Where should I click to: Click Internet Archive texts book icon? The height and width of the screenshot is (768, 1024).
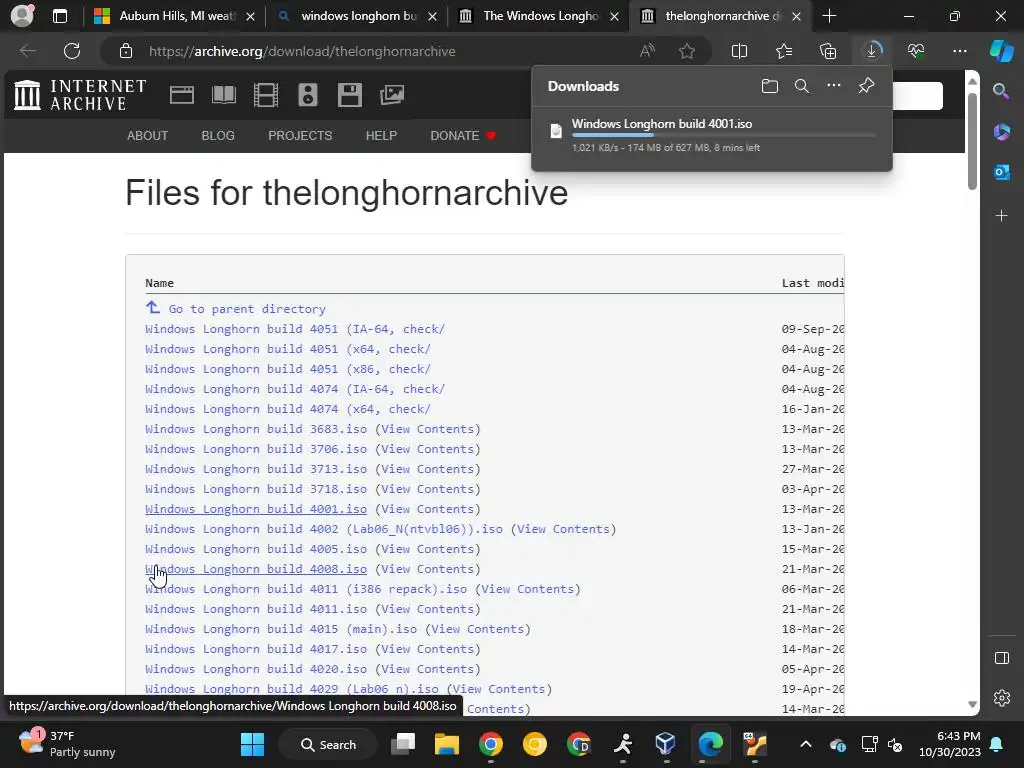coord(224,95)
